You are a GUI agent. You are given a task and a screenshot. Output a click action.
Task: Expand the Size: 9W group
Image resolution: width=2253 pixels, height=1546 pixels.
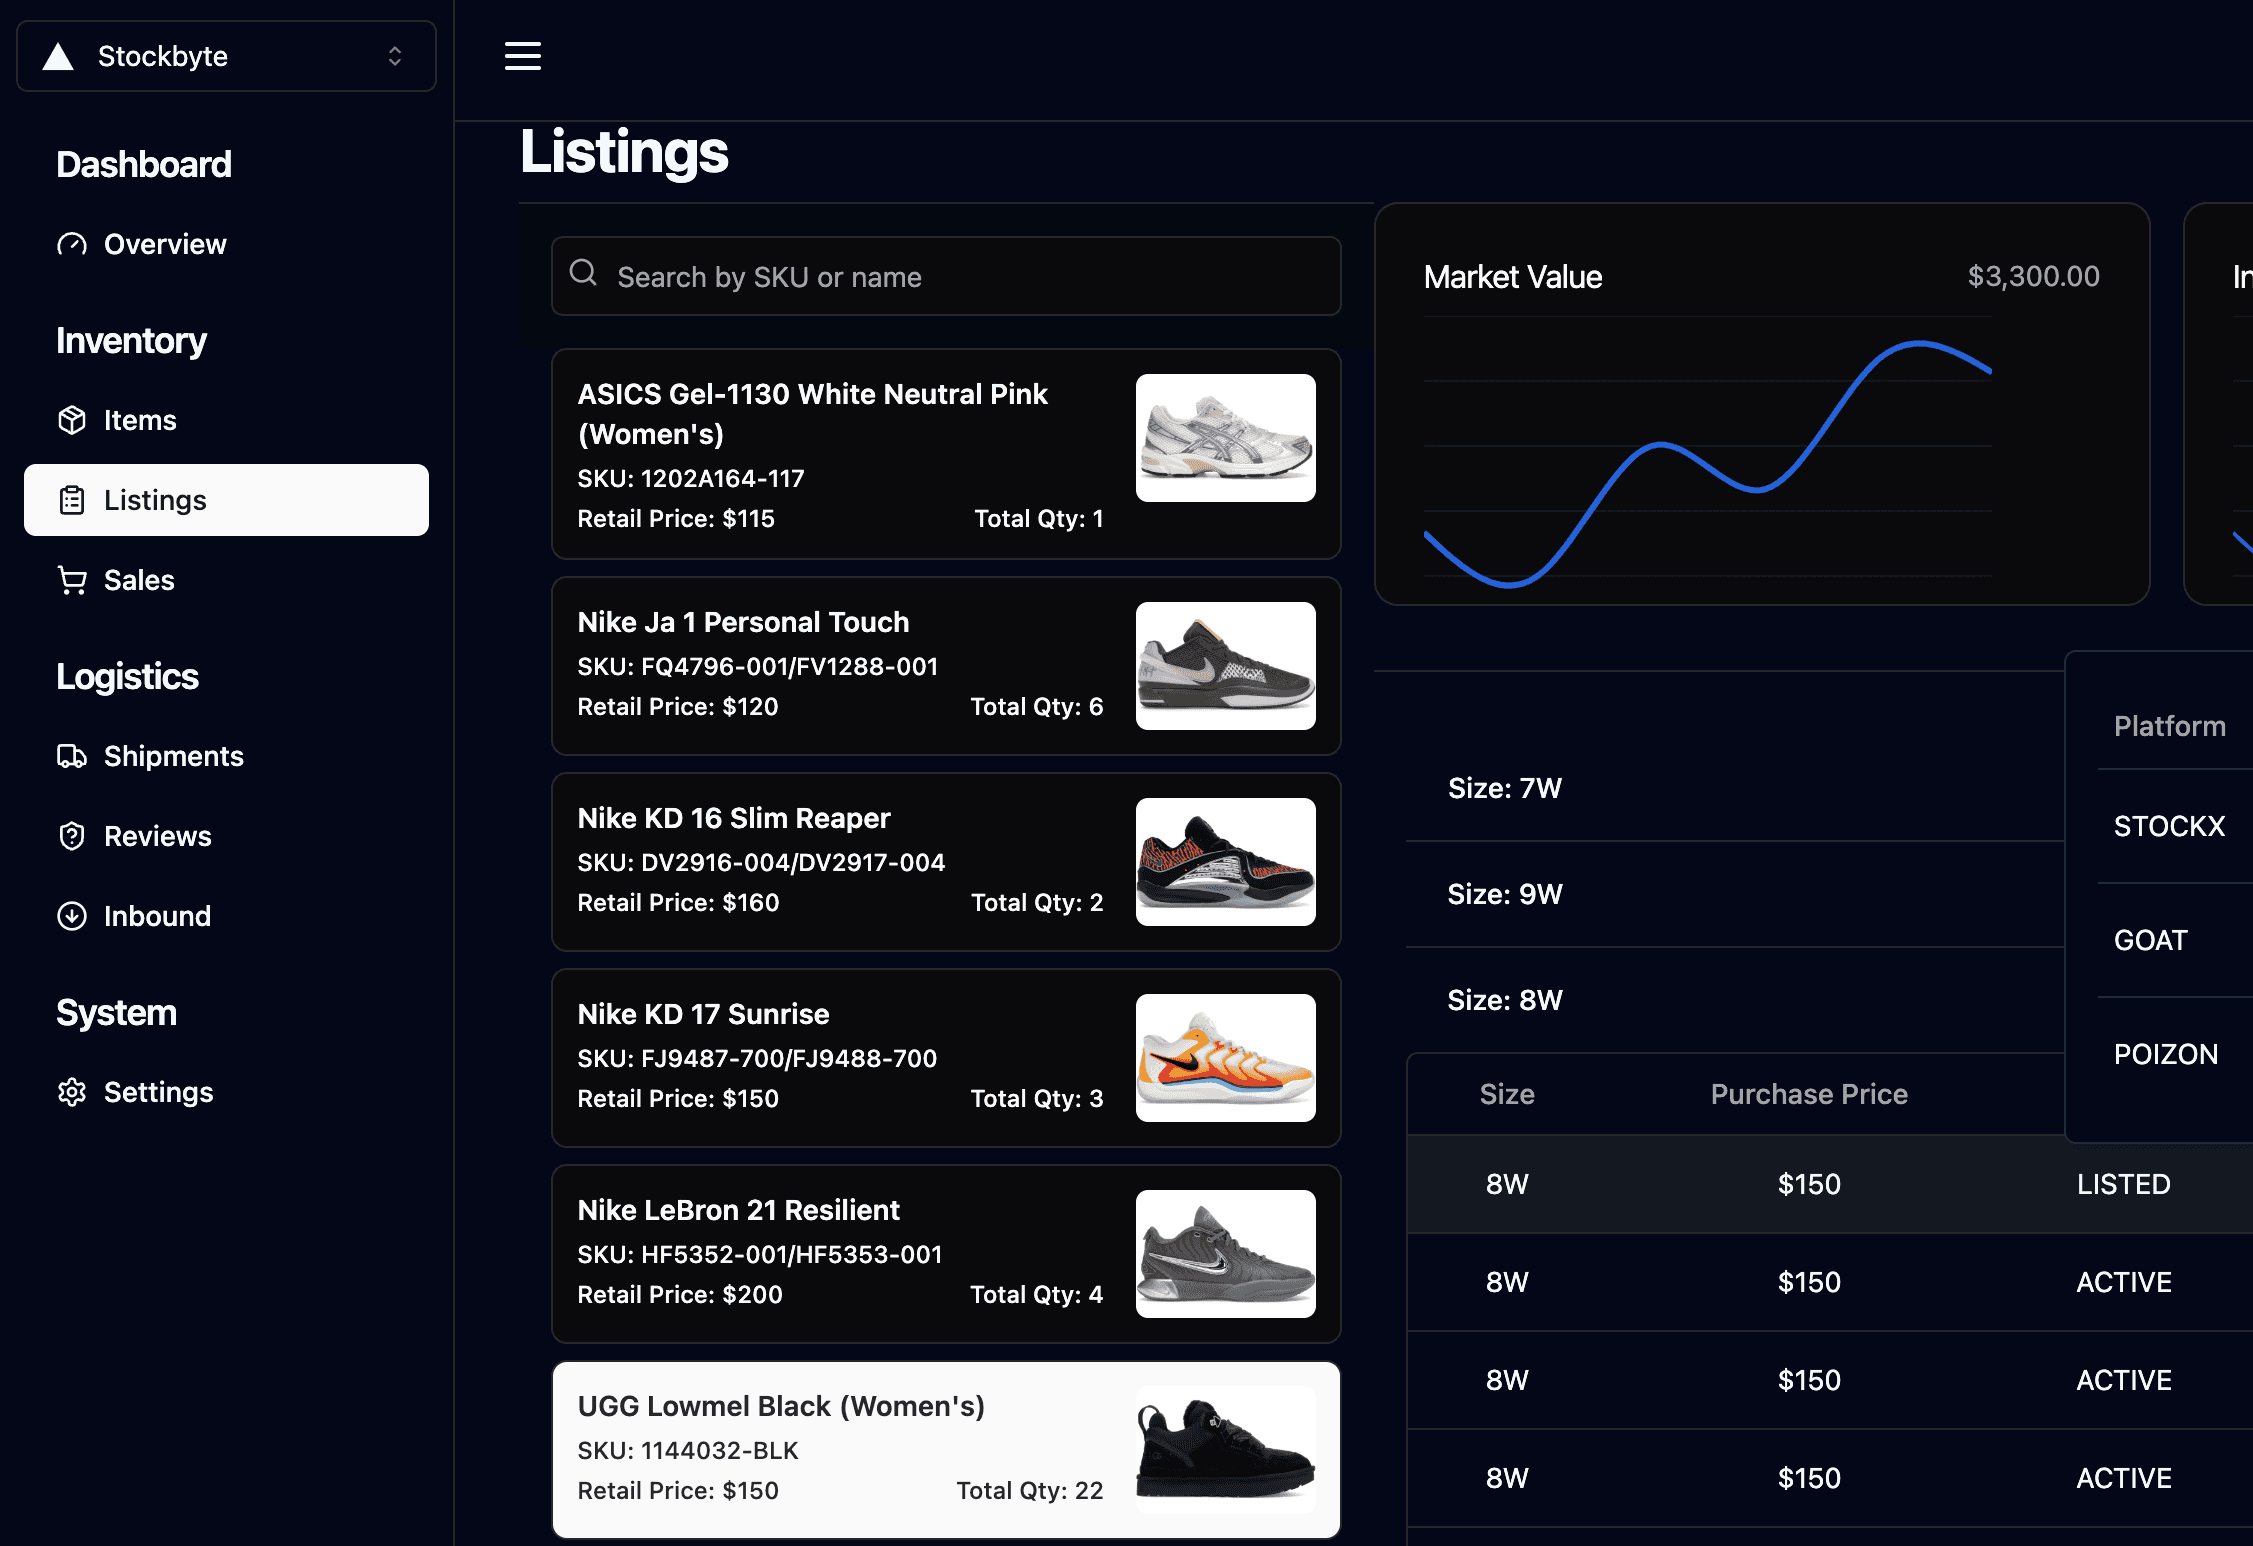(x=1504, y=894)
